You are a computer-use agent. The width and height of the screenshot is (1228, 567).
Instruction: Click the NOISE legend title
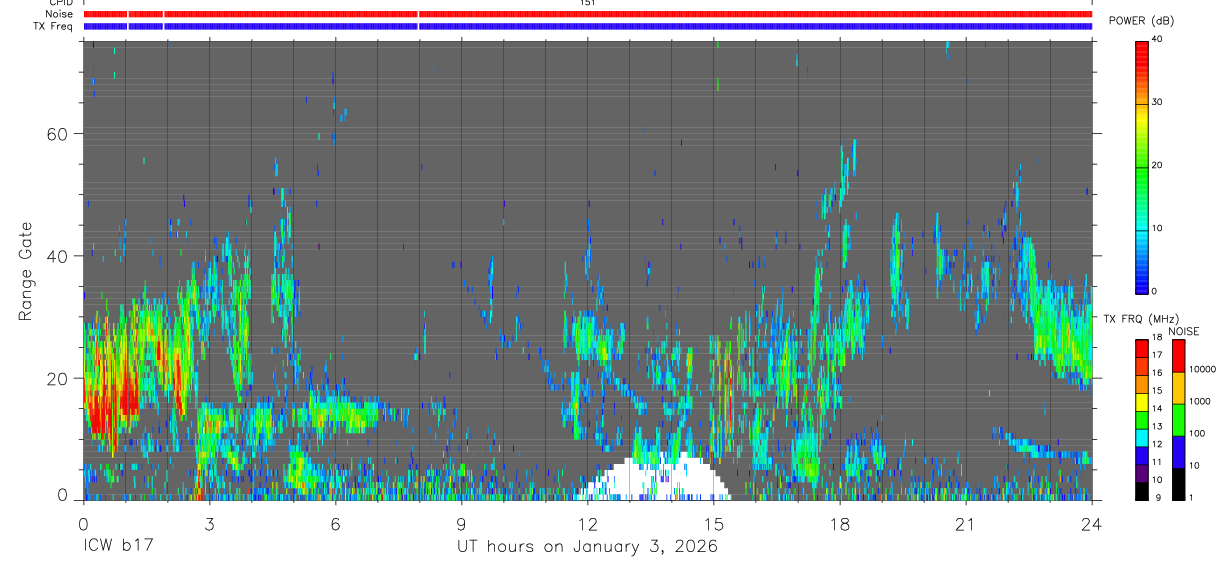(1183, 331)
